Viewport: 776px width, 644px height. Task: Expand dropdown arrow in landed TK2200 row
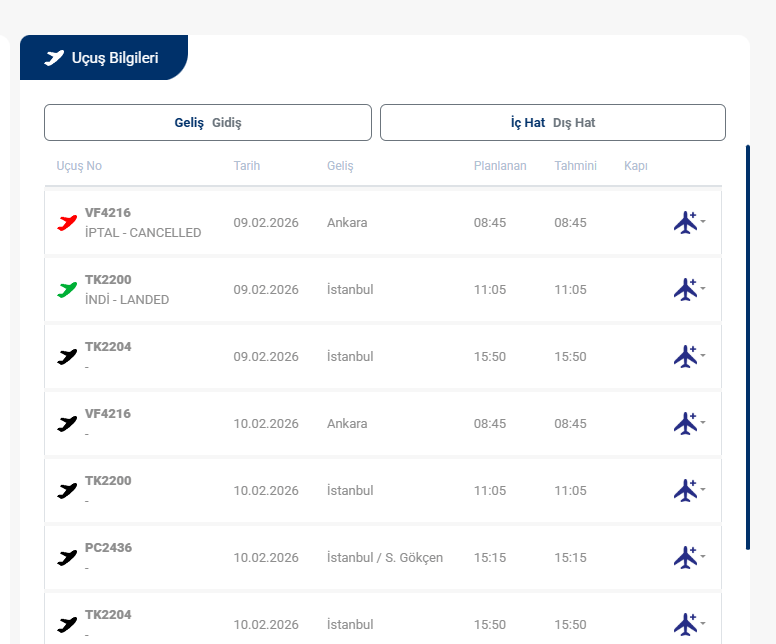[703, 288]
